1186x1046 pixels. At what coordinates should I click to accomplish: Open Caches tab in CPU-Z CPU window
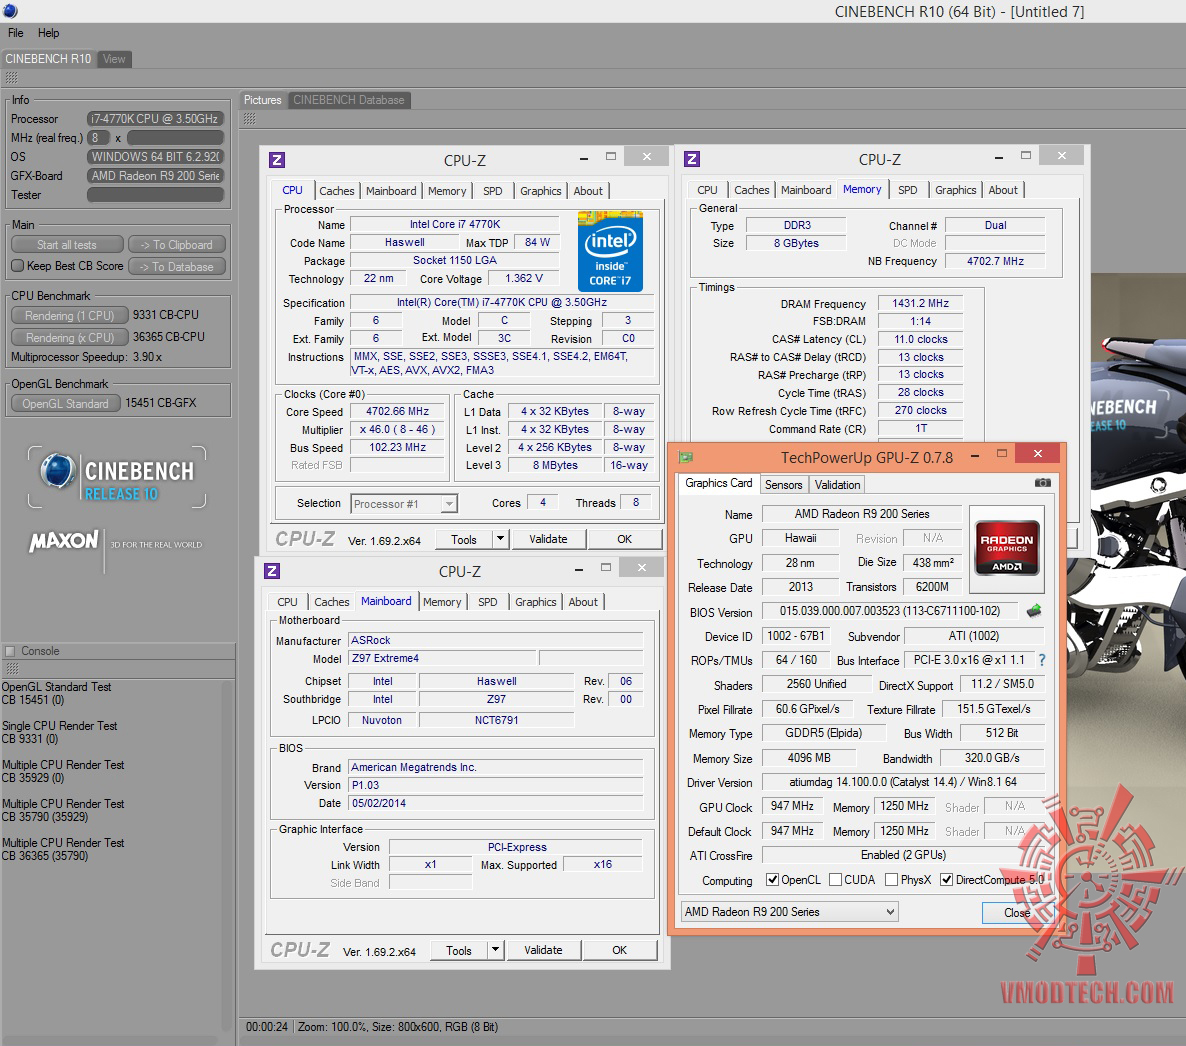tap(337, 191)
